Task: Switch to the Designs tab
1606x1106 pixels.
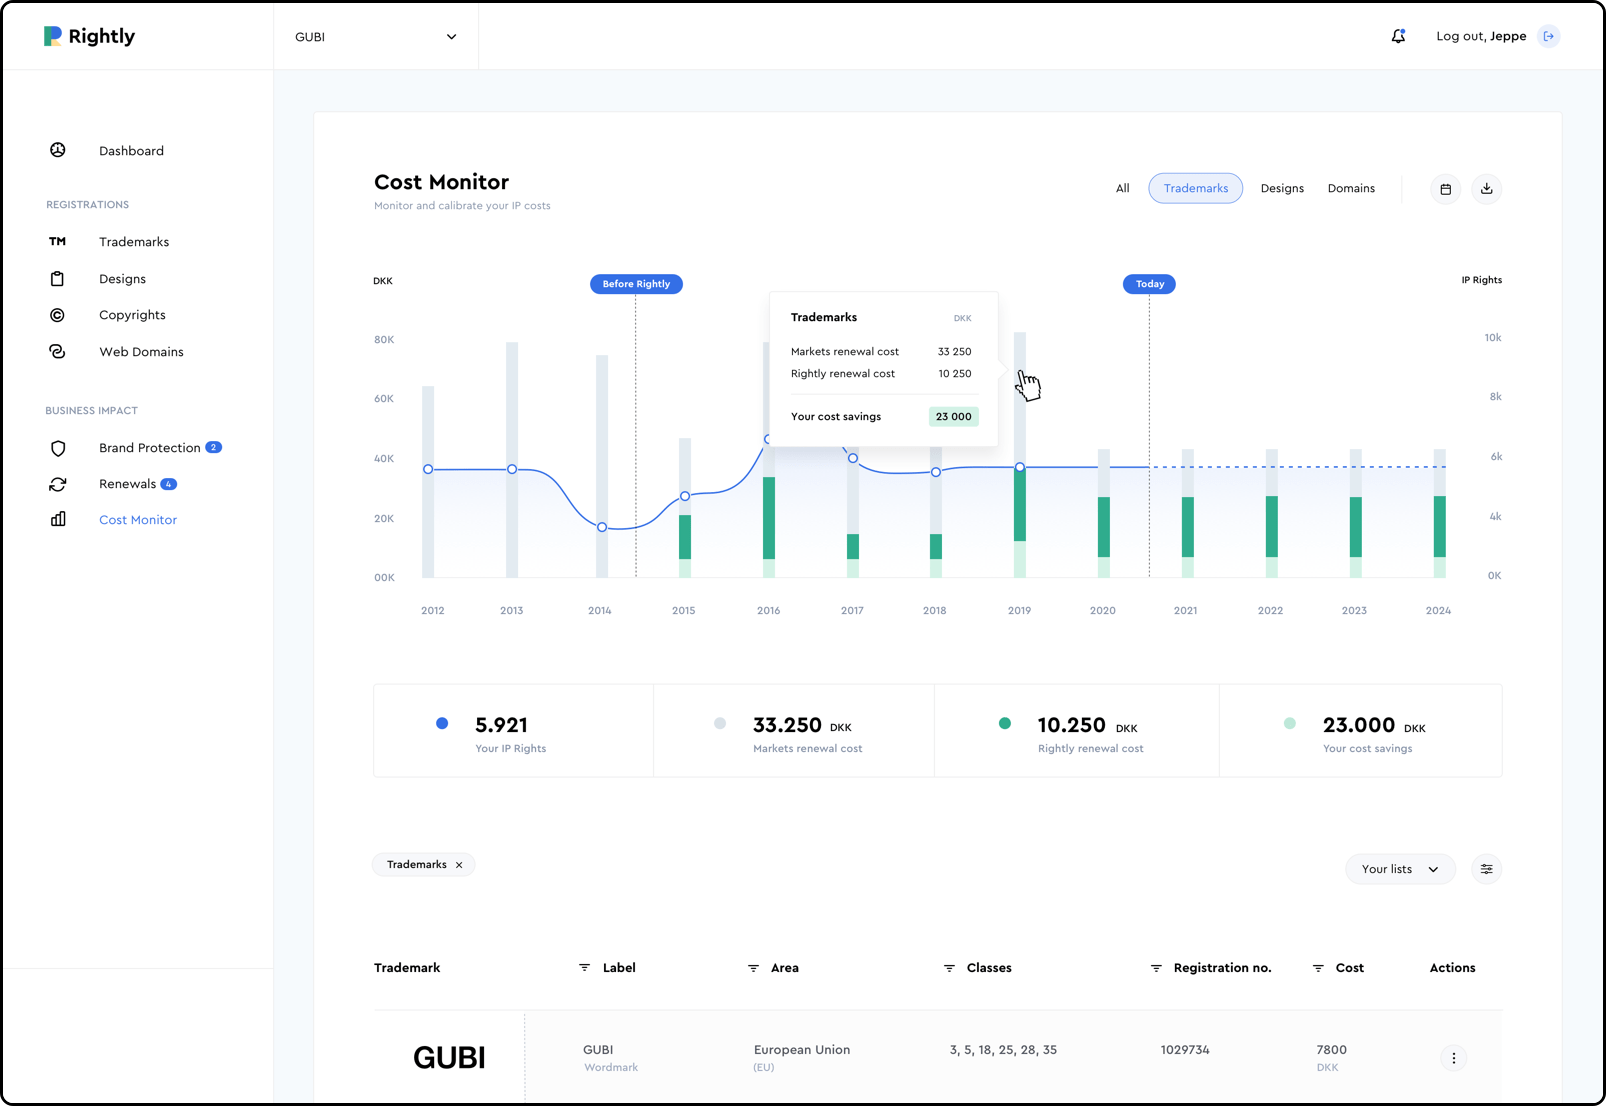Action: coord(1282,188)
